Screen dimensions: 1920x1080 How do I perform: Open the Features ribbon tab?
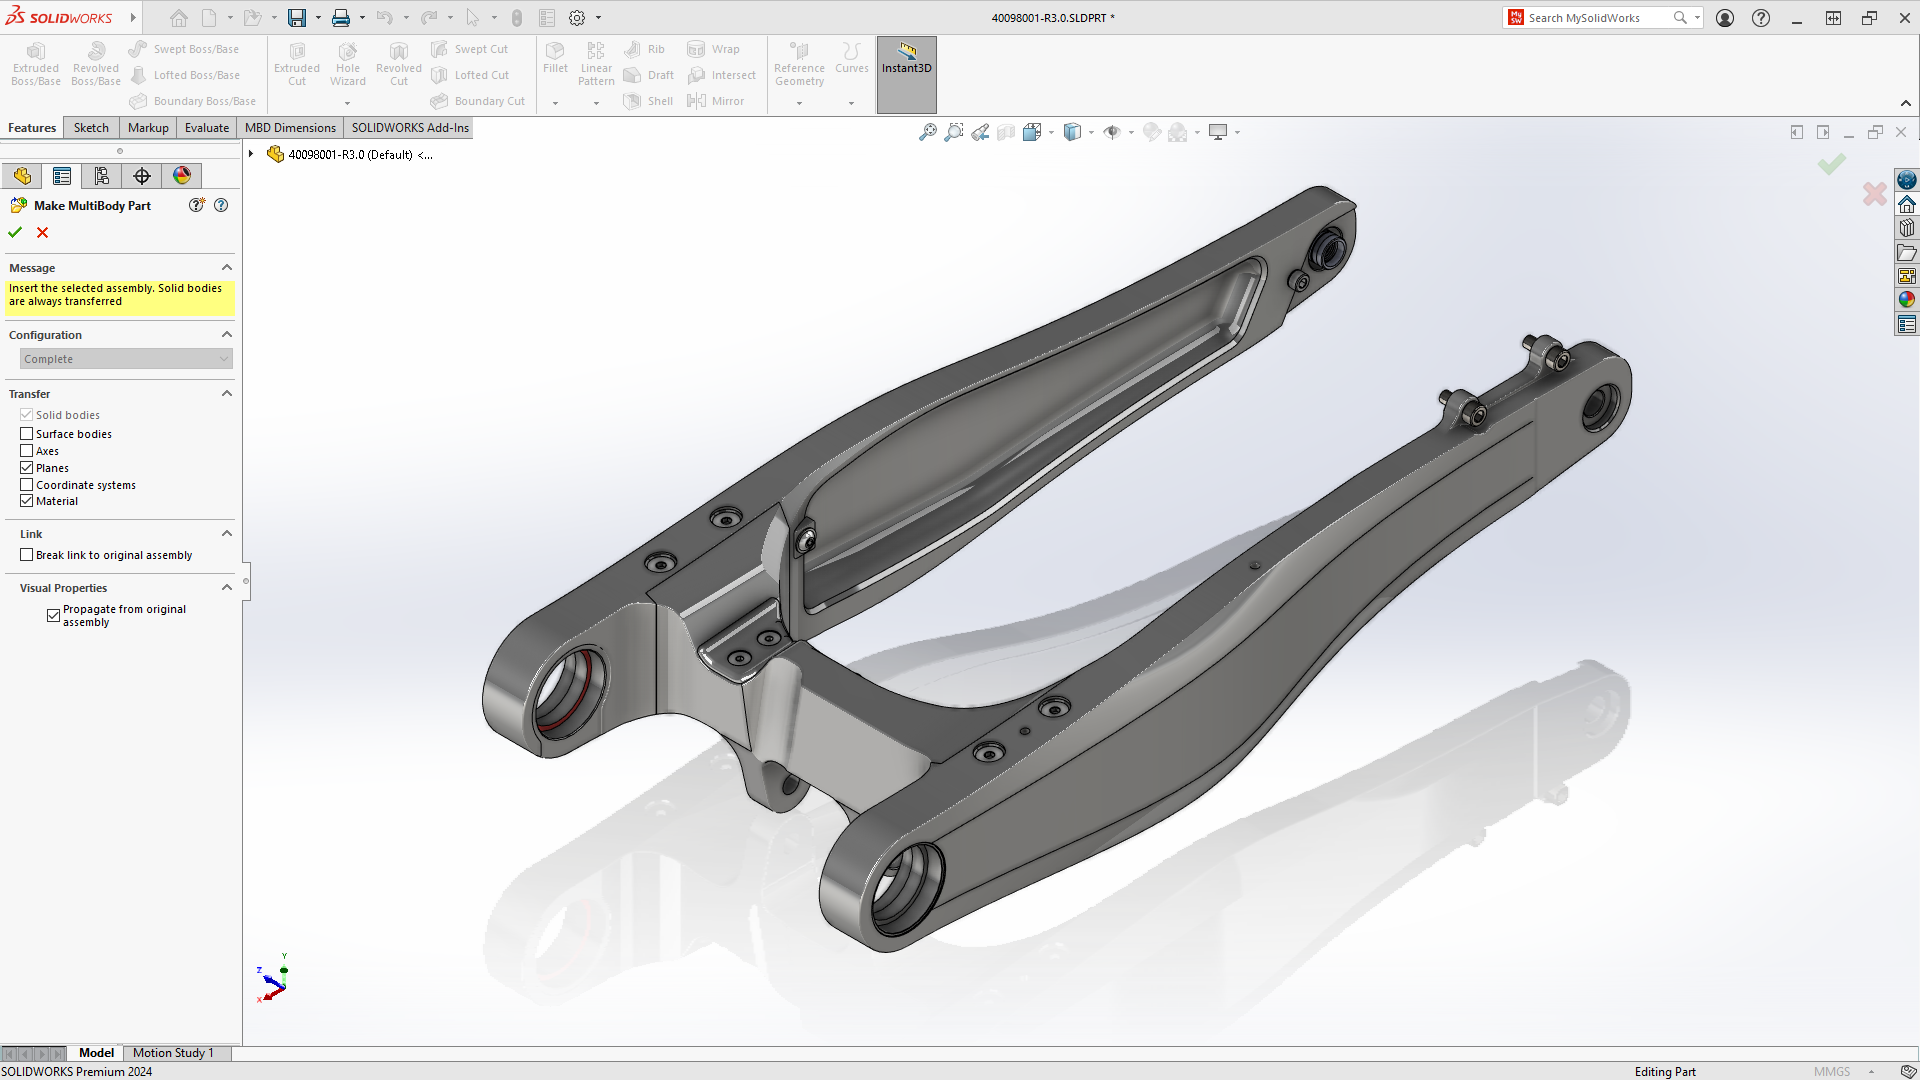32,127
